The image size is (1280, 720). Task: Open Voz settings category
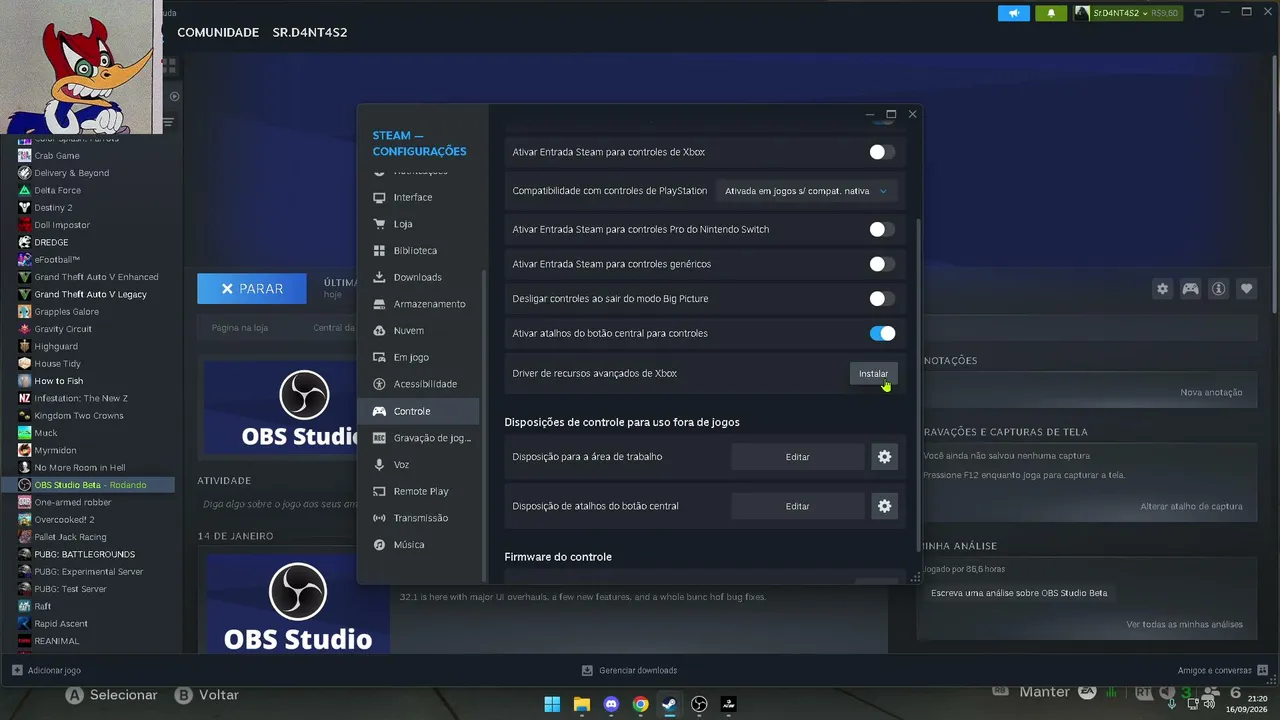coord(420,465)
